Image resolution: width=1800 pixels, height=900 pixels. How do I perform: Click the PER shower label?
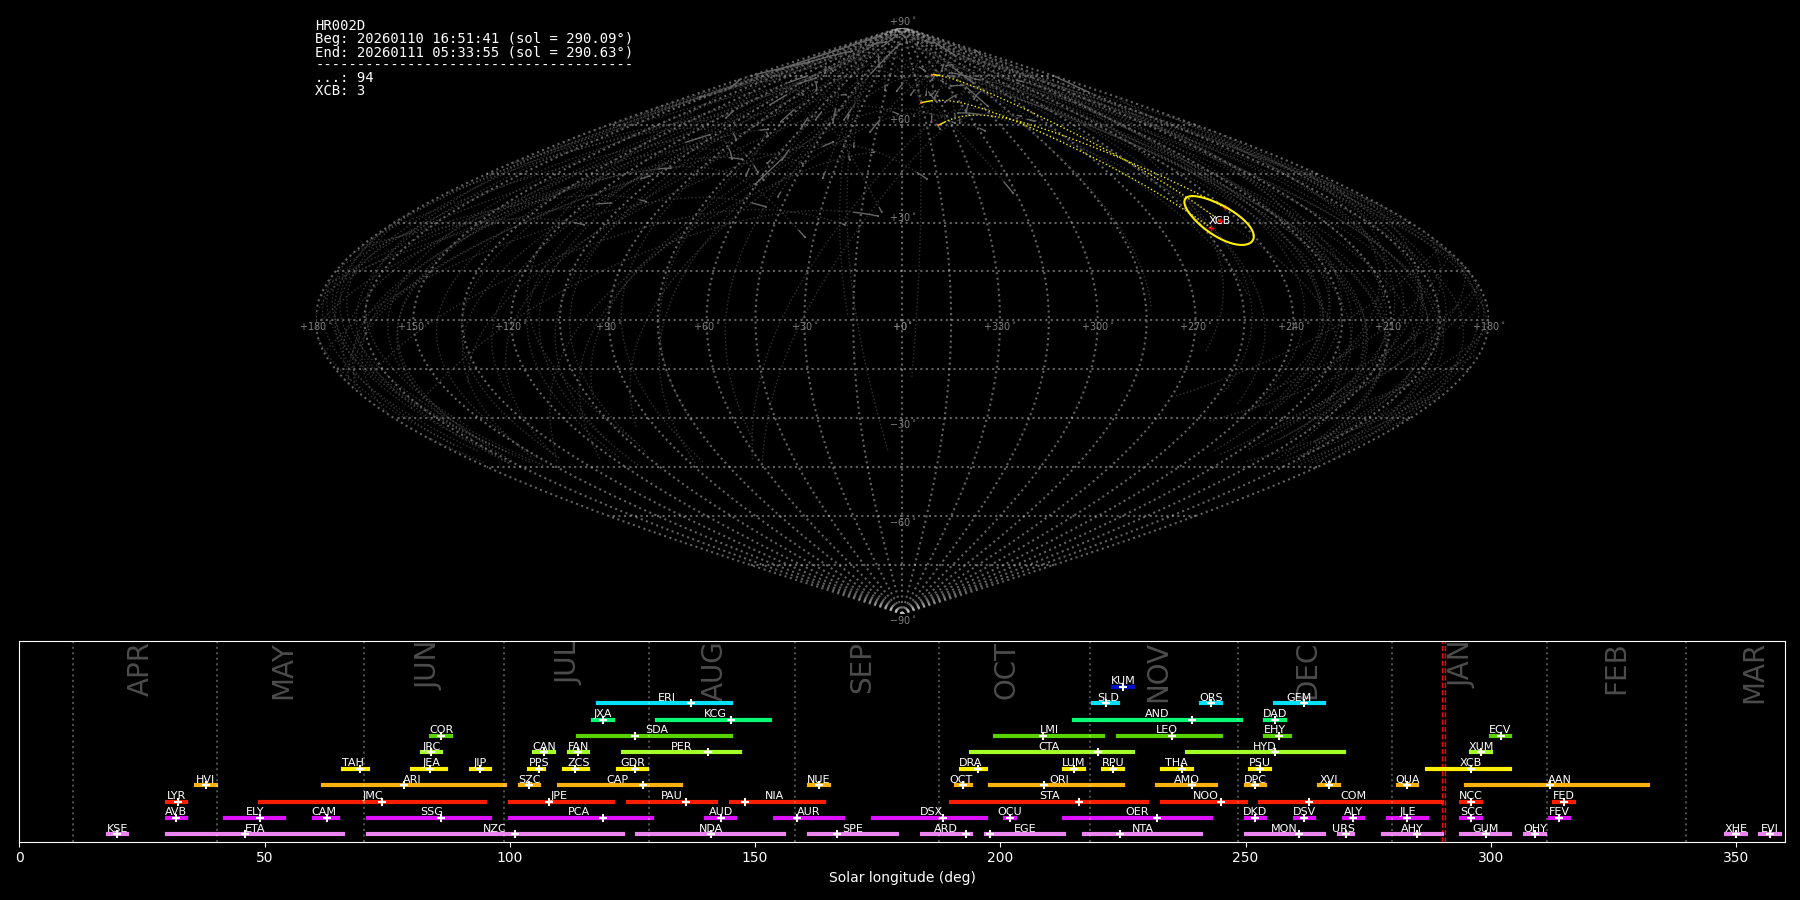coord(681,747)
